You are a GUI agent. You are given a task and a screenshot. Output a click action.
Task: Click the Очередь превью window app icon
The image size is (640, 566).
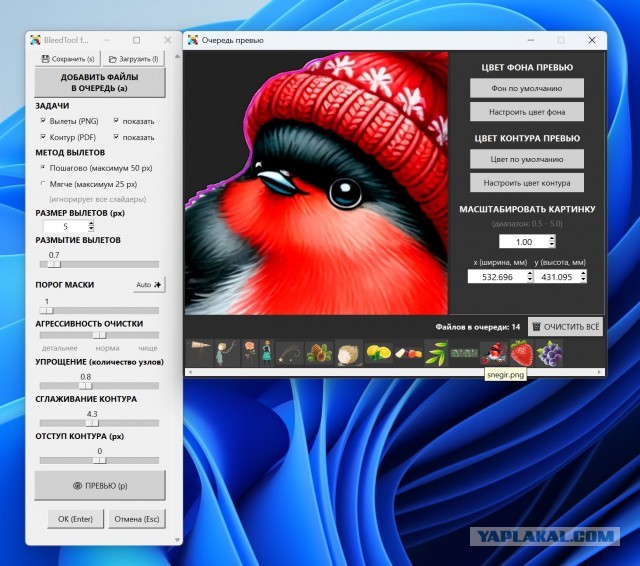point(193,40)
